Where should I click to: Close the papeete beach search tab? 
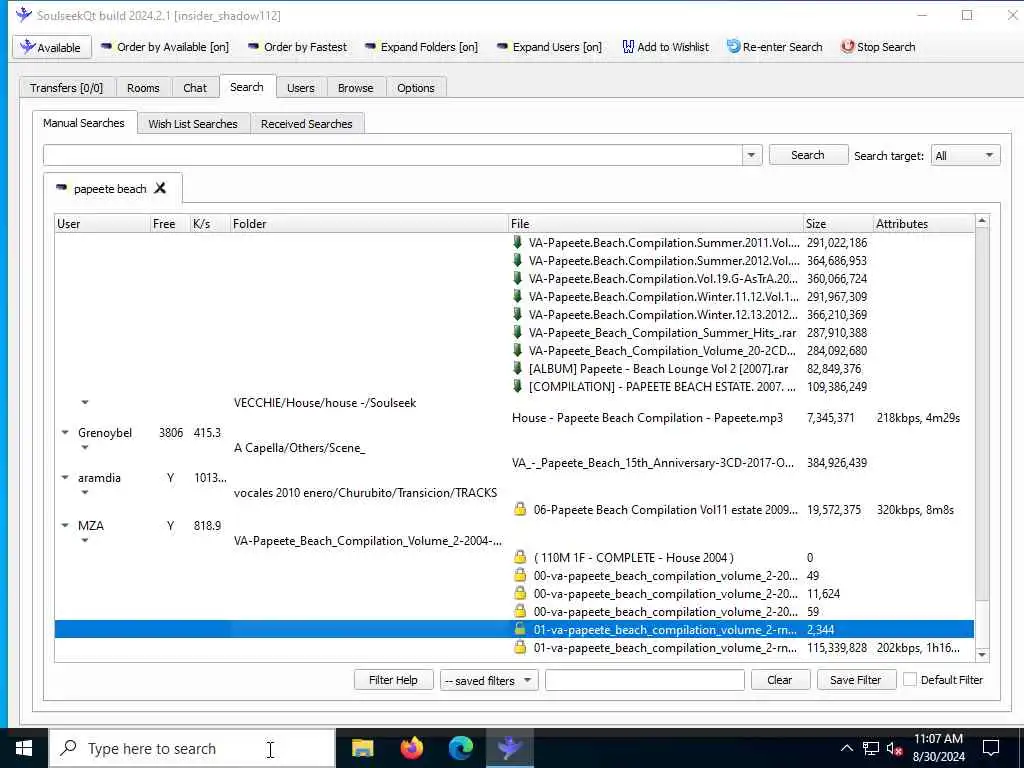tap(160, 188)
